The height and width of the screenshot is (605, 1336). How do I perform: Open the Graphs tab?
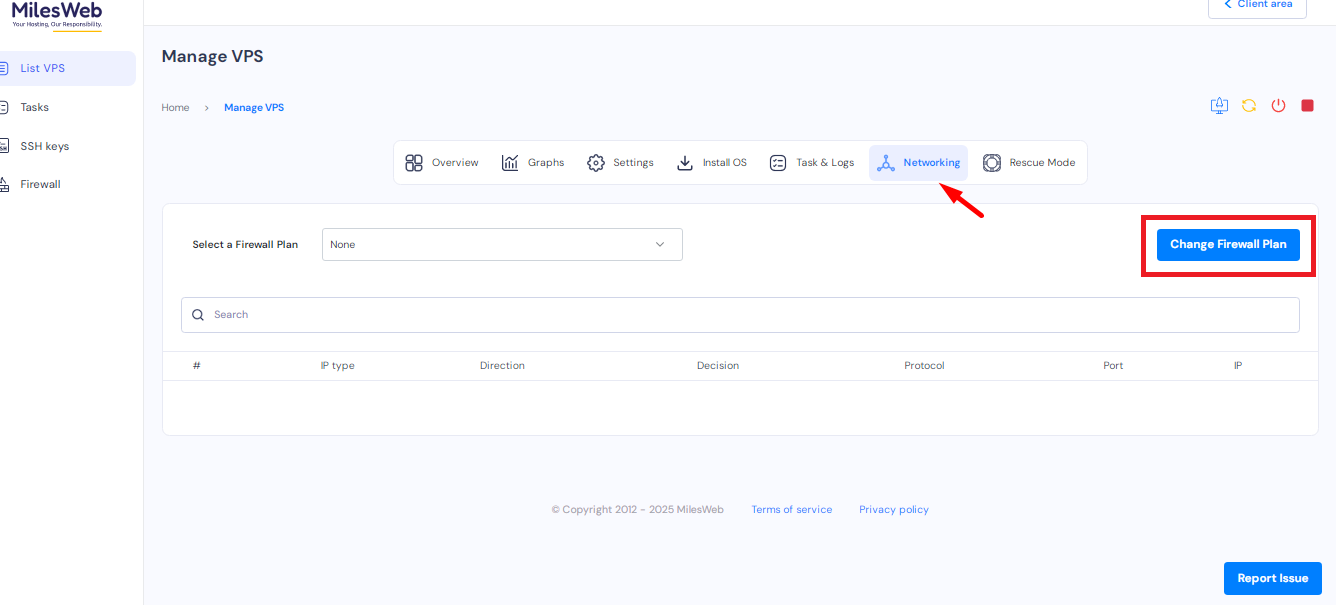(533, 163)
